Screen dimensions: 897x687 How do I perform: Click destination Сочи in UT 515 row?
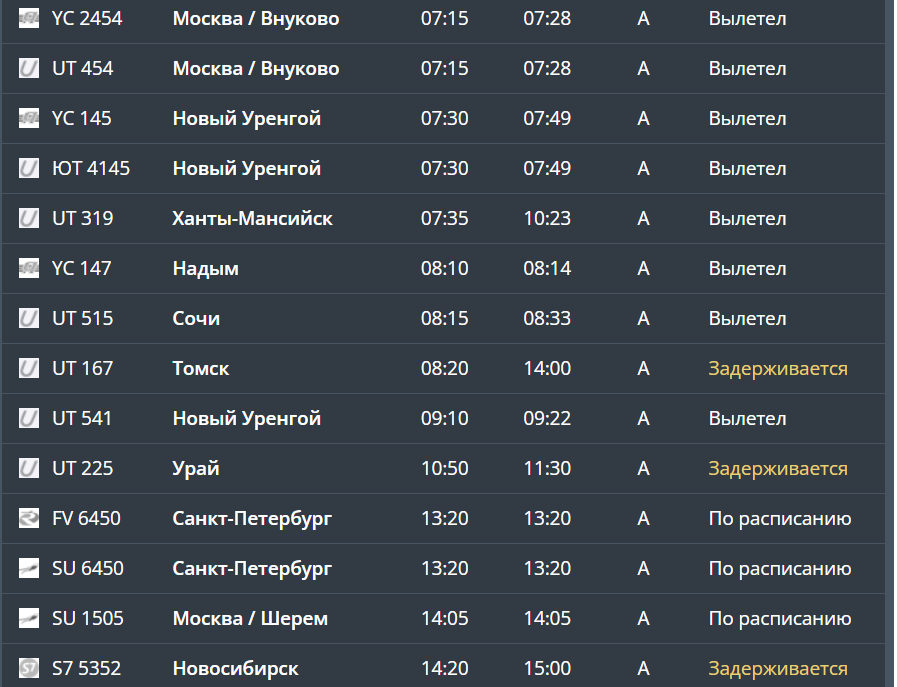tap(196, 319)
